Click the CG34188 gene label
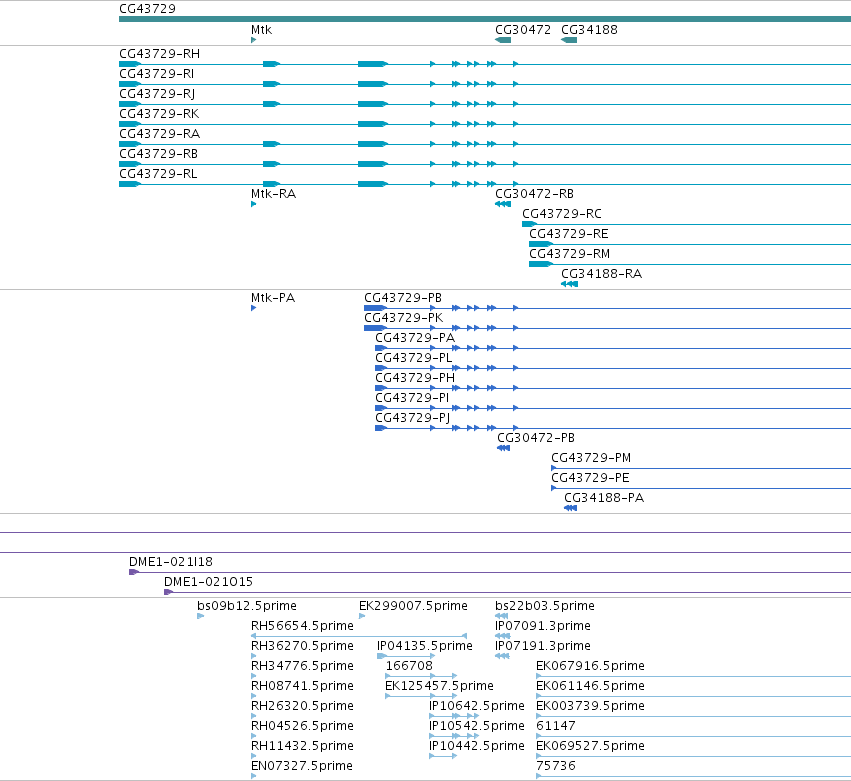The height and width of the screenshot is (781, 851). point(589,30)
